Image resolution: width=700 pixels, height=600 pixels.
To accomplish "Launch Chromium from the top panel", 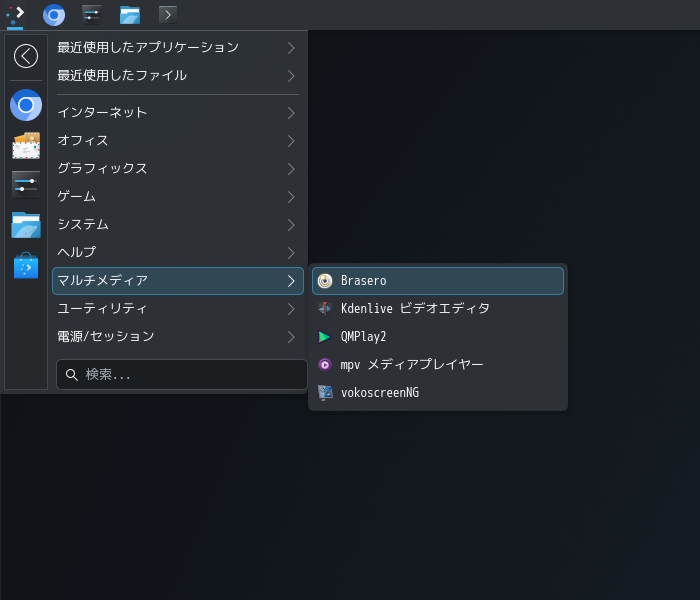I will [x=54, y=15].
